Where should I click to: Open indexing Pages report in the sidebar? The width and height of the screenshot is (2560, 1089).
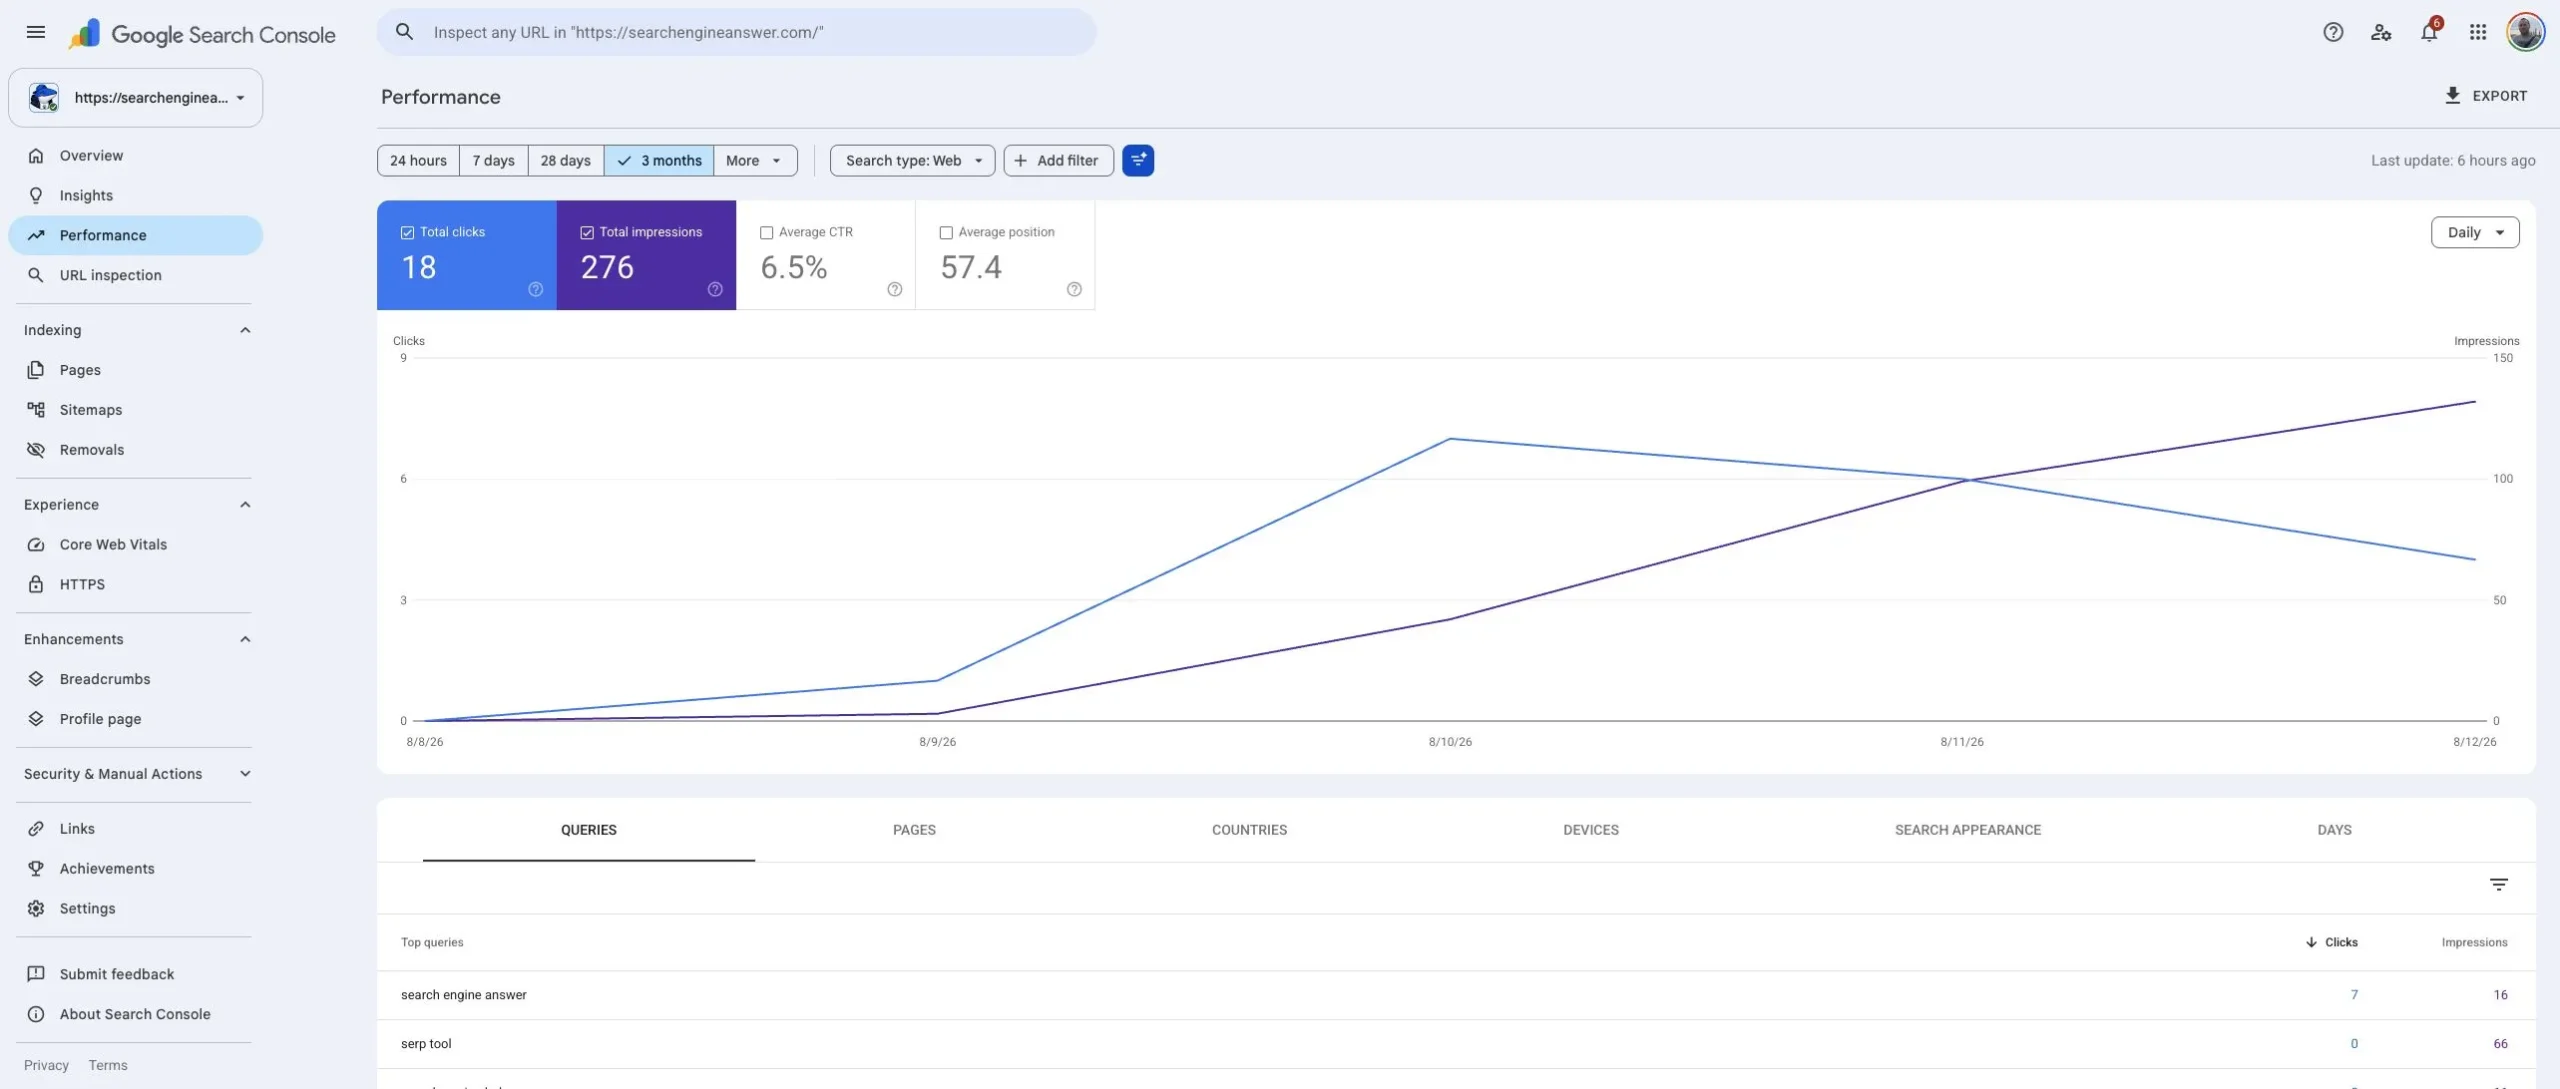136,370
